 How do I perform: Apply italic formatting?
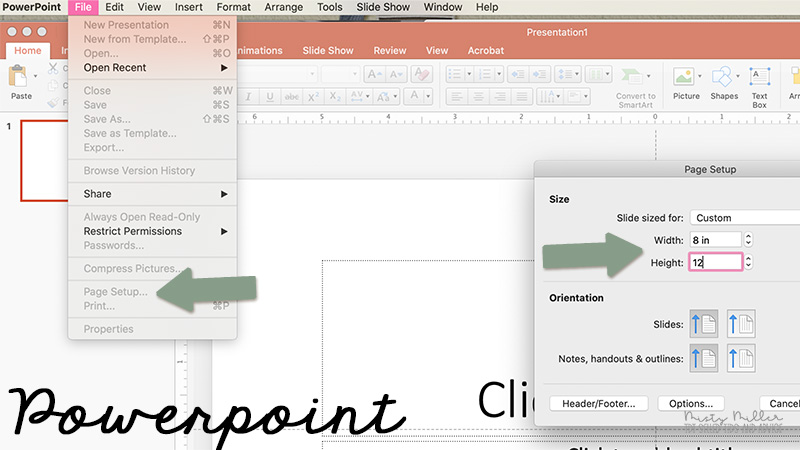point(248,96)
